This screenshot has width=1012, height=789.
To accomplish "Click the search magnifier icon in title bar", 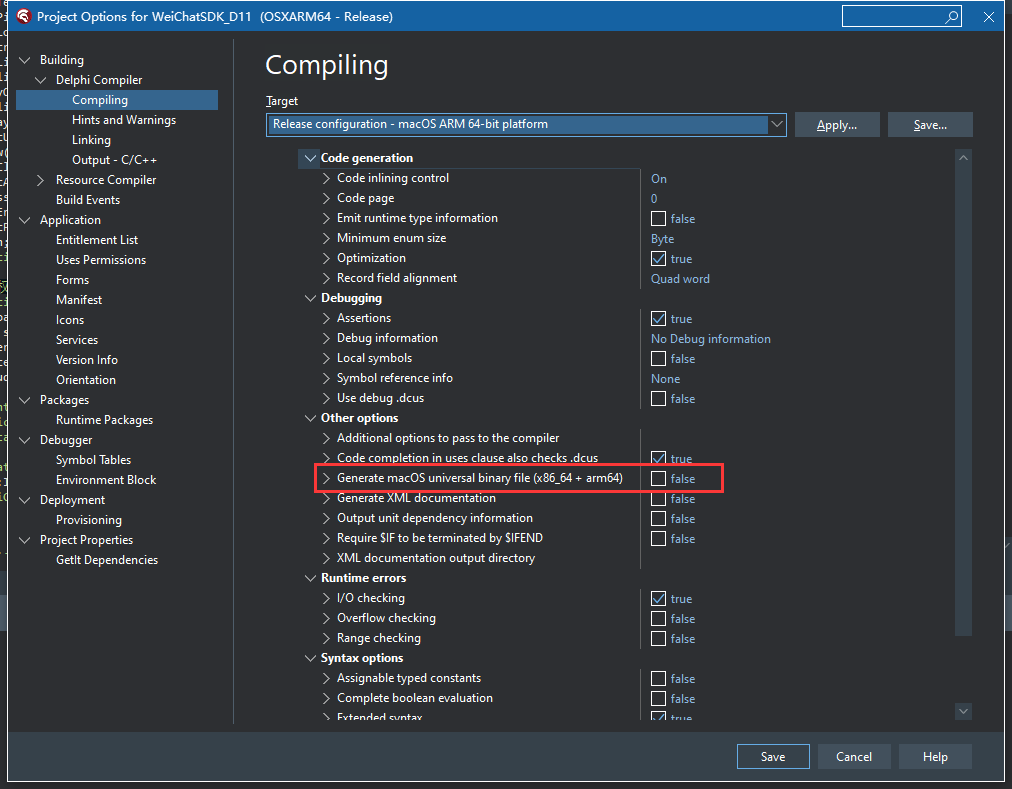I will [951, 17].
